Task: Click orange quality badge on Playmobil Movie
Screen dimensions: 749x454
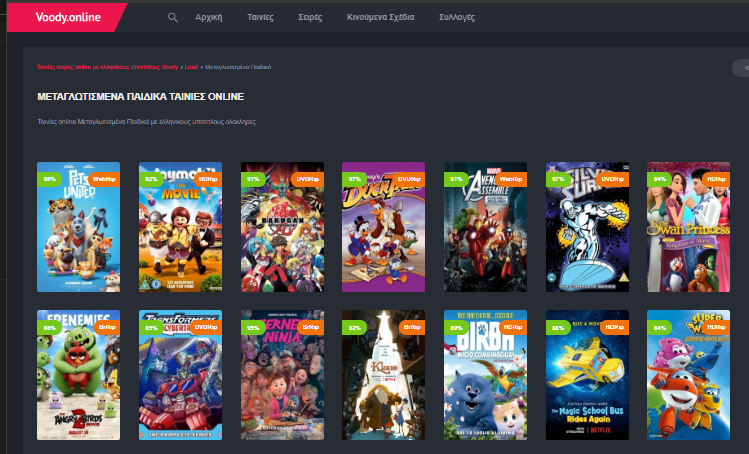Action: pyautogui.click(x=208, y=179)
